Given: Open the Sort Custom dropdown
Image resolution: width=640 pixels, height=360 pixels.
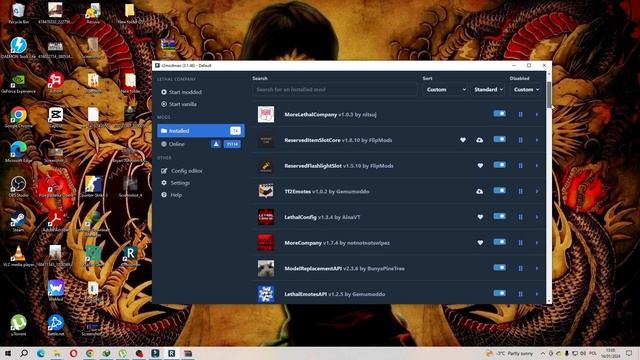Looking at the screenshot, I should point(445,89).
